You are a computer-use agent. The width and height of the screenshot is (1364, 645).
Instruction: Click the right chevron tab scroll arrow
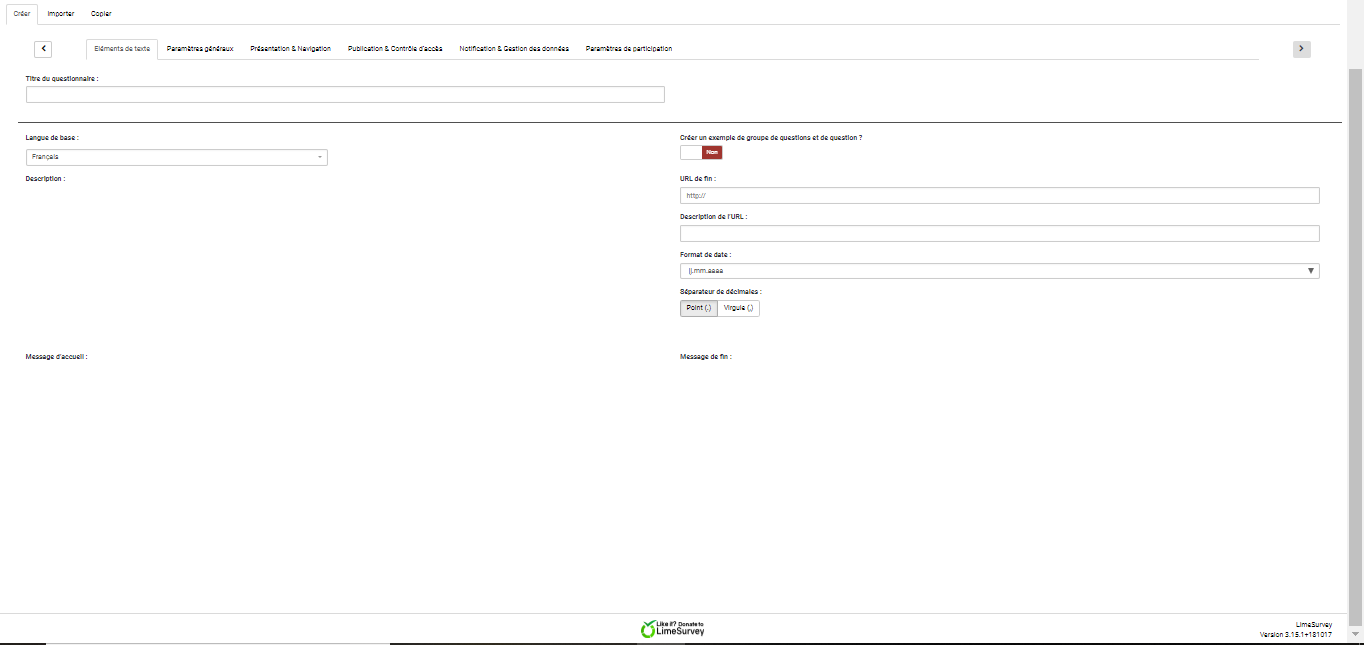[x=1301, y=49]
